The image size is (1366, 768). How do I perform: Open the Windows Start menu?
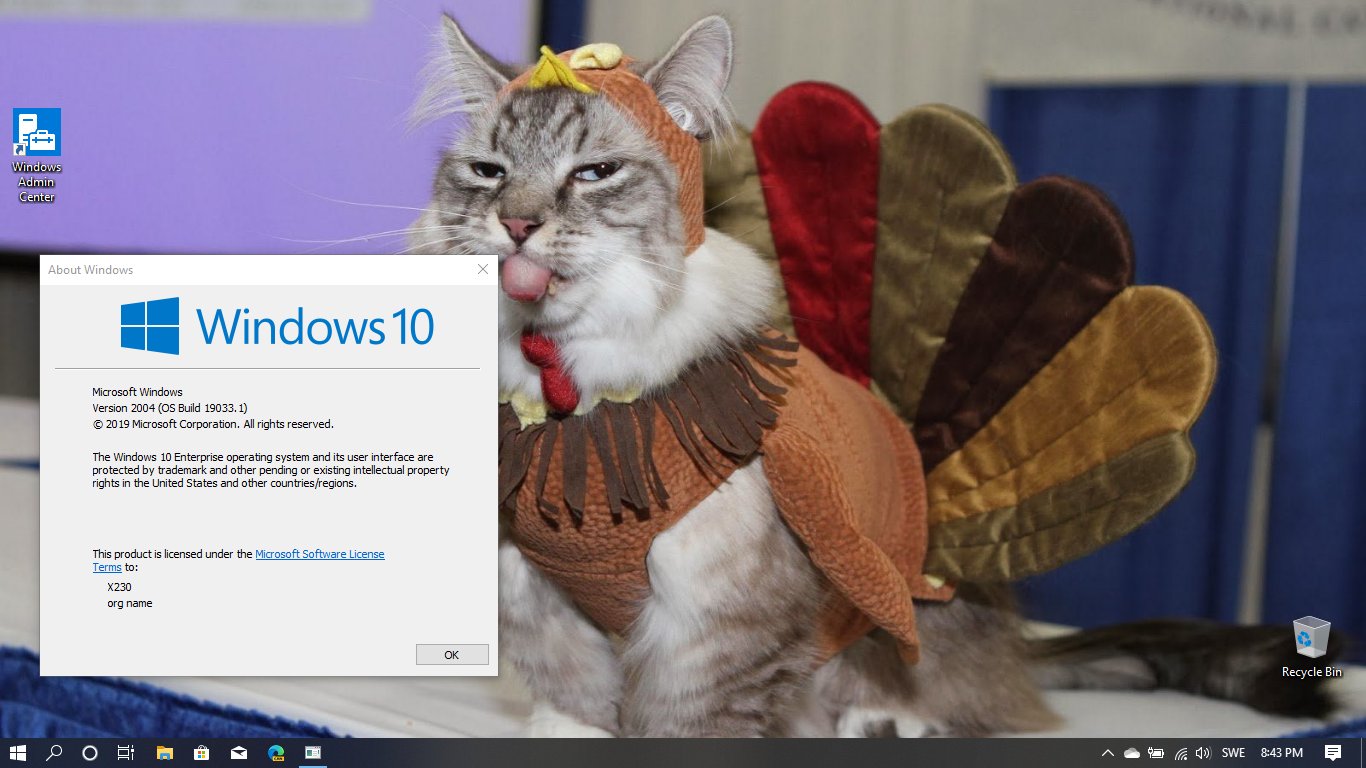click(18, 753)
